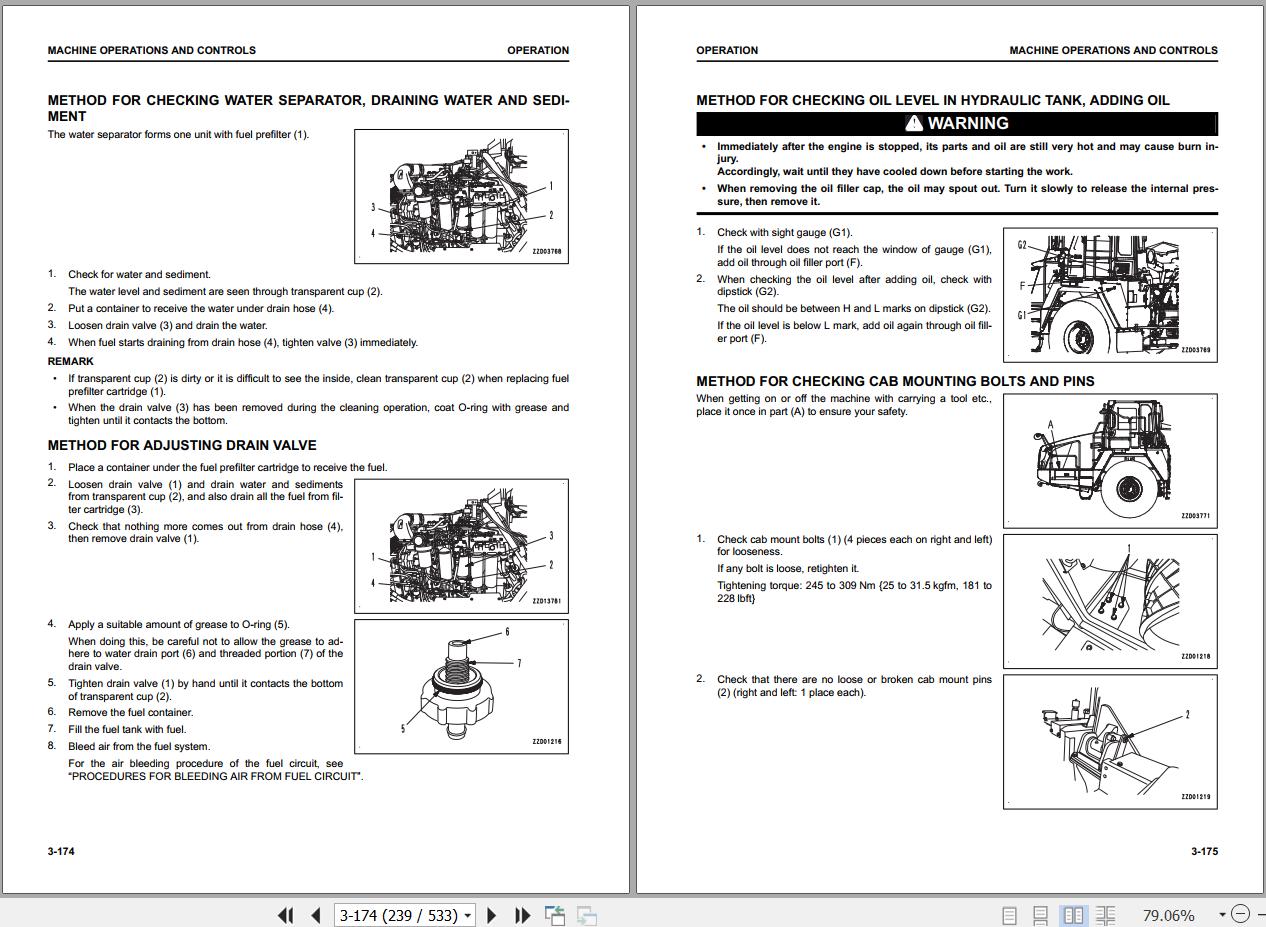Viewport: 1266px width, 927px height.
Task: Go to previous view icon
Action: point(555,914)
